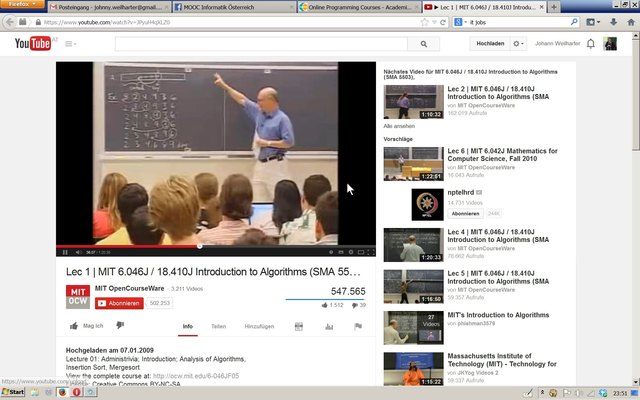Viewport: 640px width, 400px height.
Task: Click the 502.253 subscriber count
Action: pyautogui.click(x=160, y=303)
